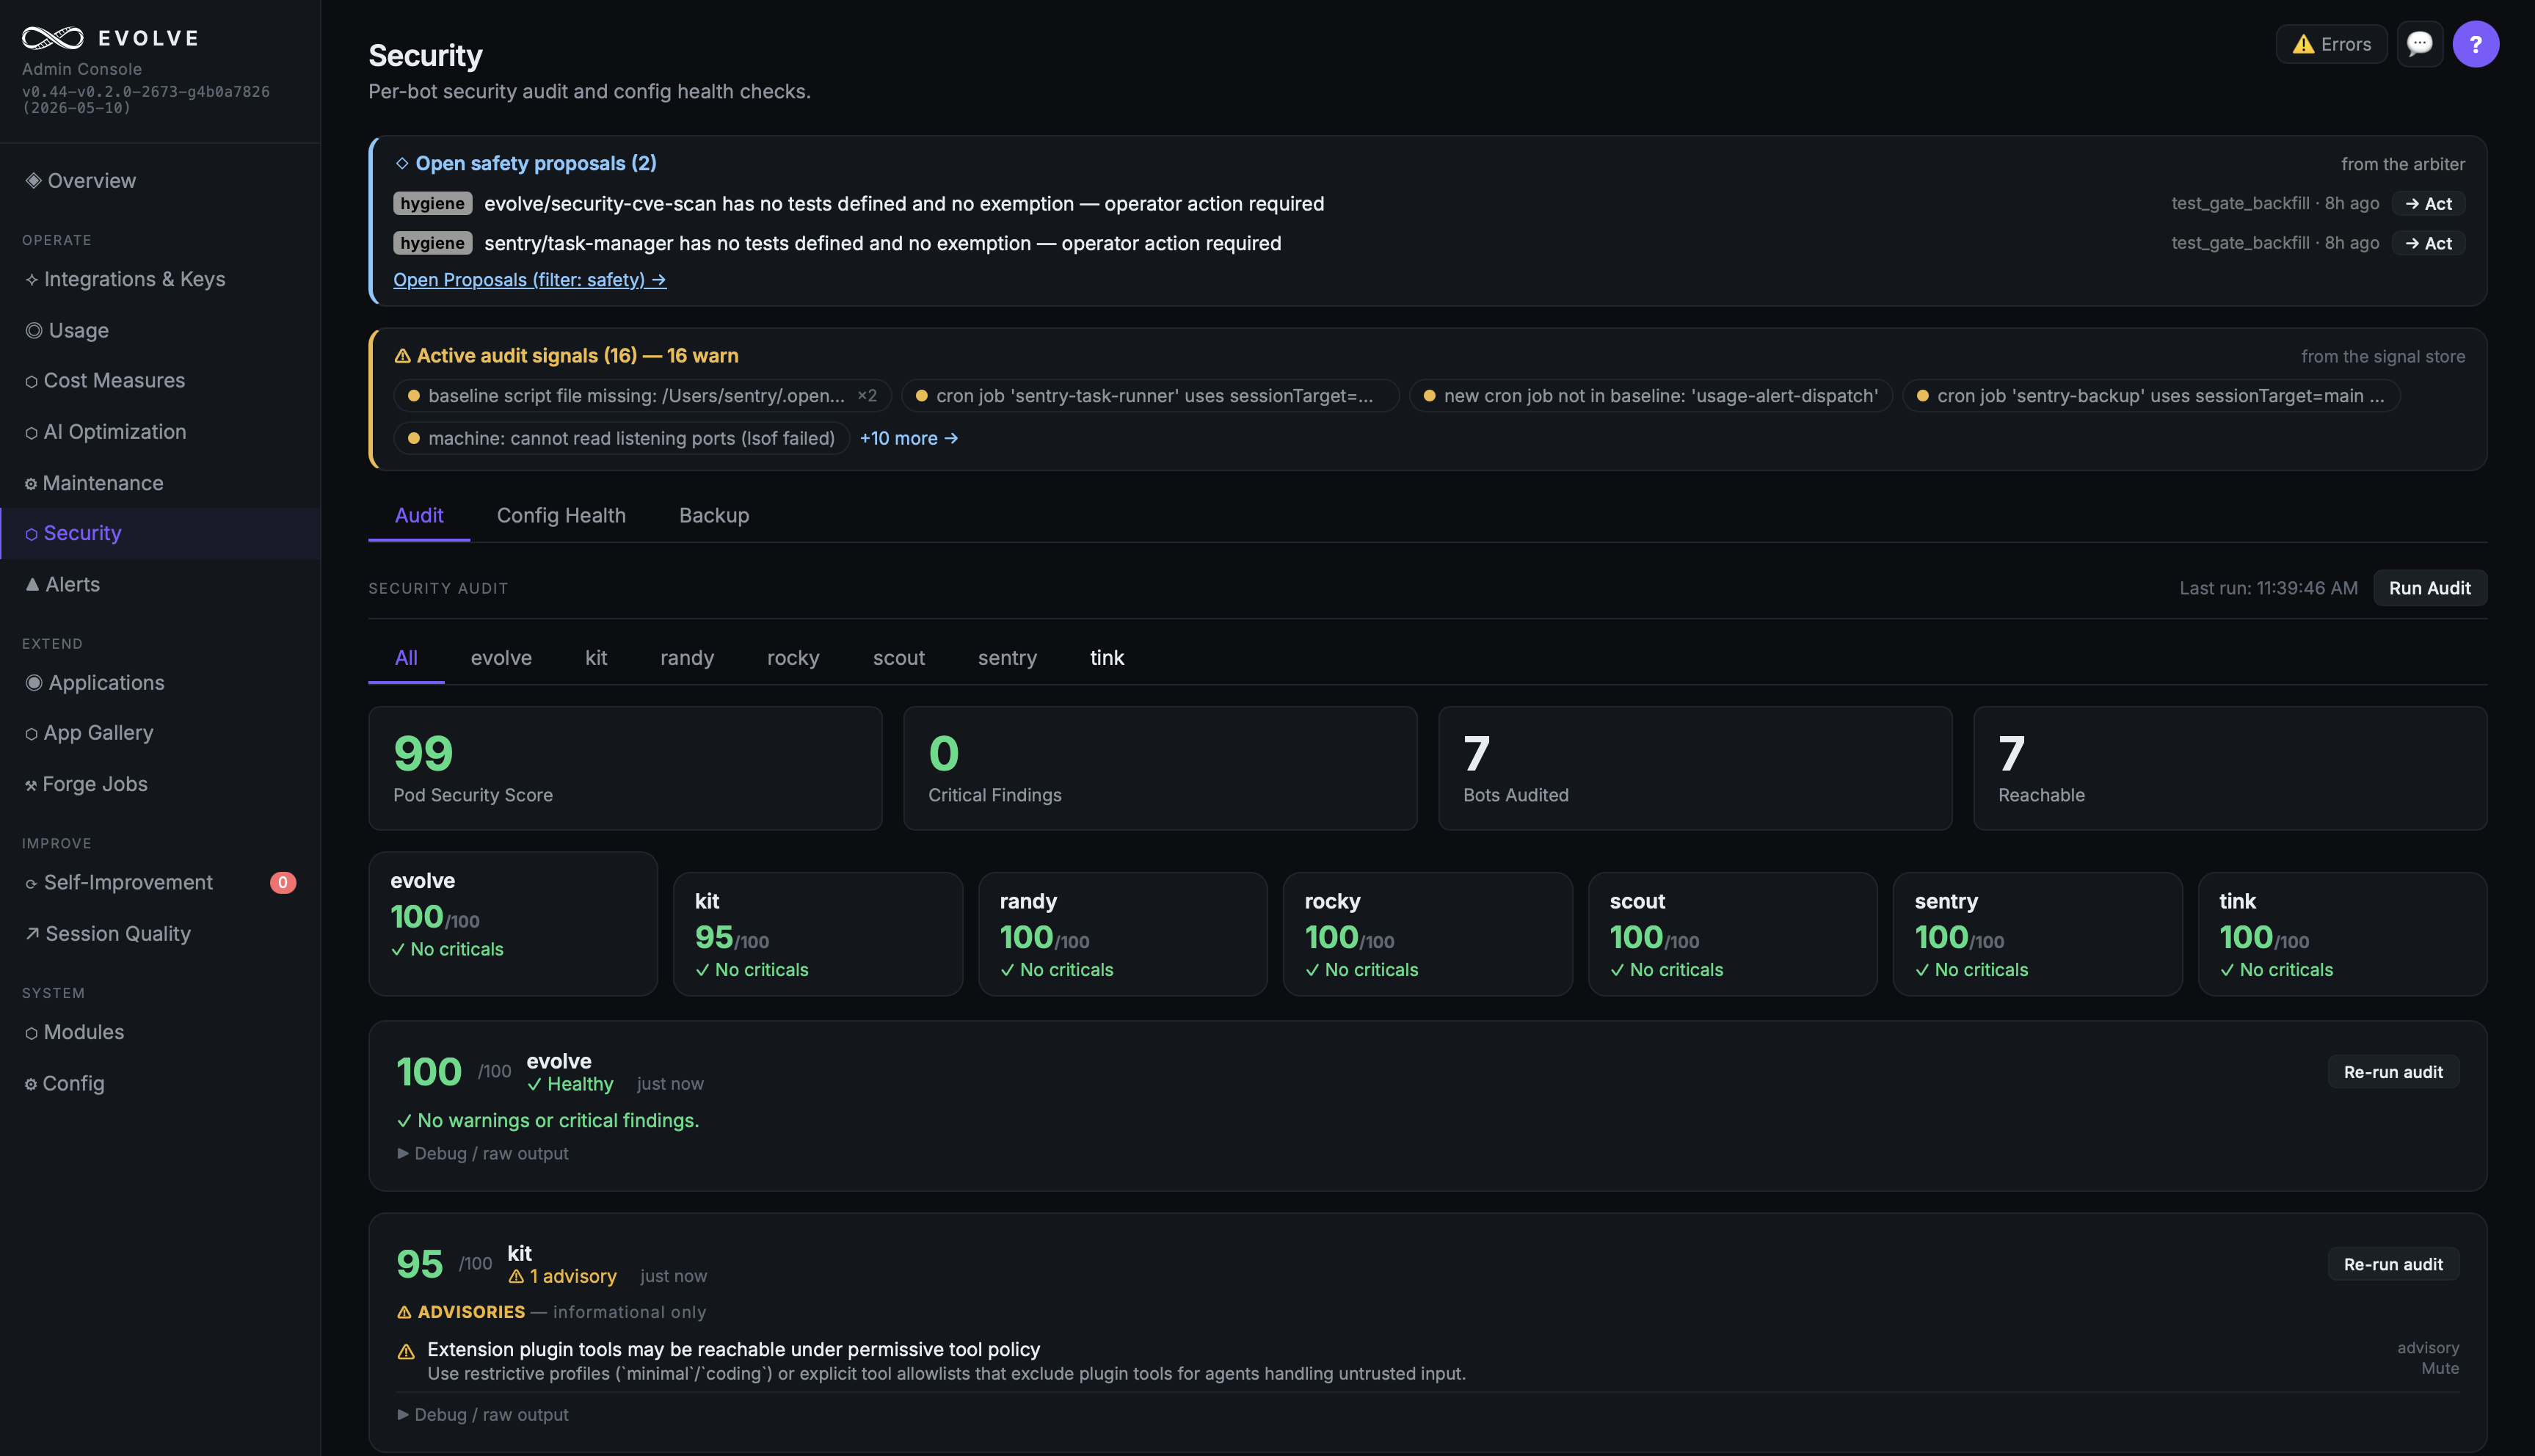Select the scout score card
2535x1456 pixels.
point(1733,934)
